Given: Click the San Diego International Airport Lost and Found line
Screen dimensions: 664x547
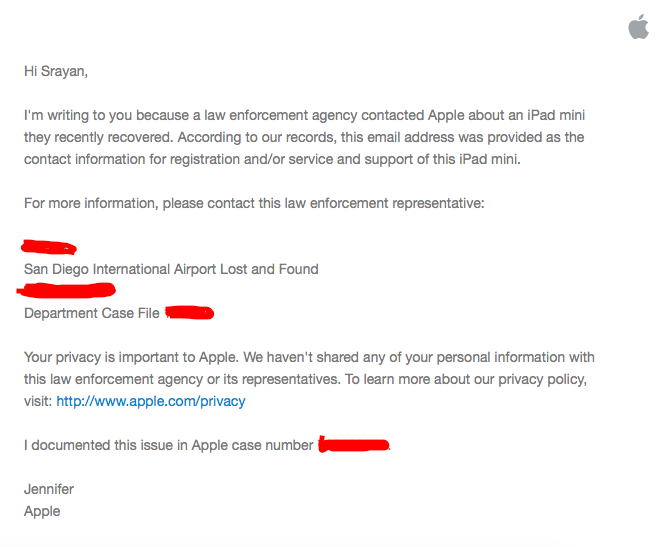Looking at the screenshot, I should pyautogui.click(x=171, y=269).
